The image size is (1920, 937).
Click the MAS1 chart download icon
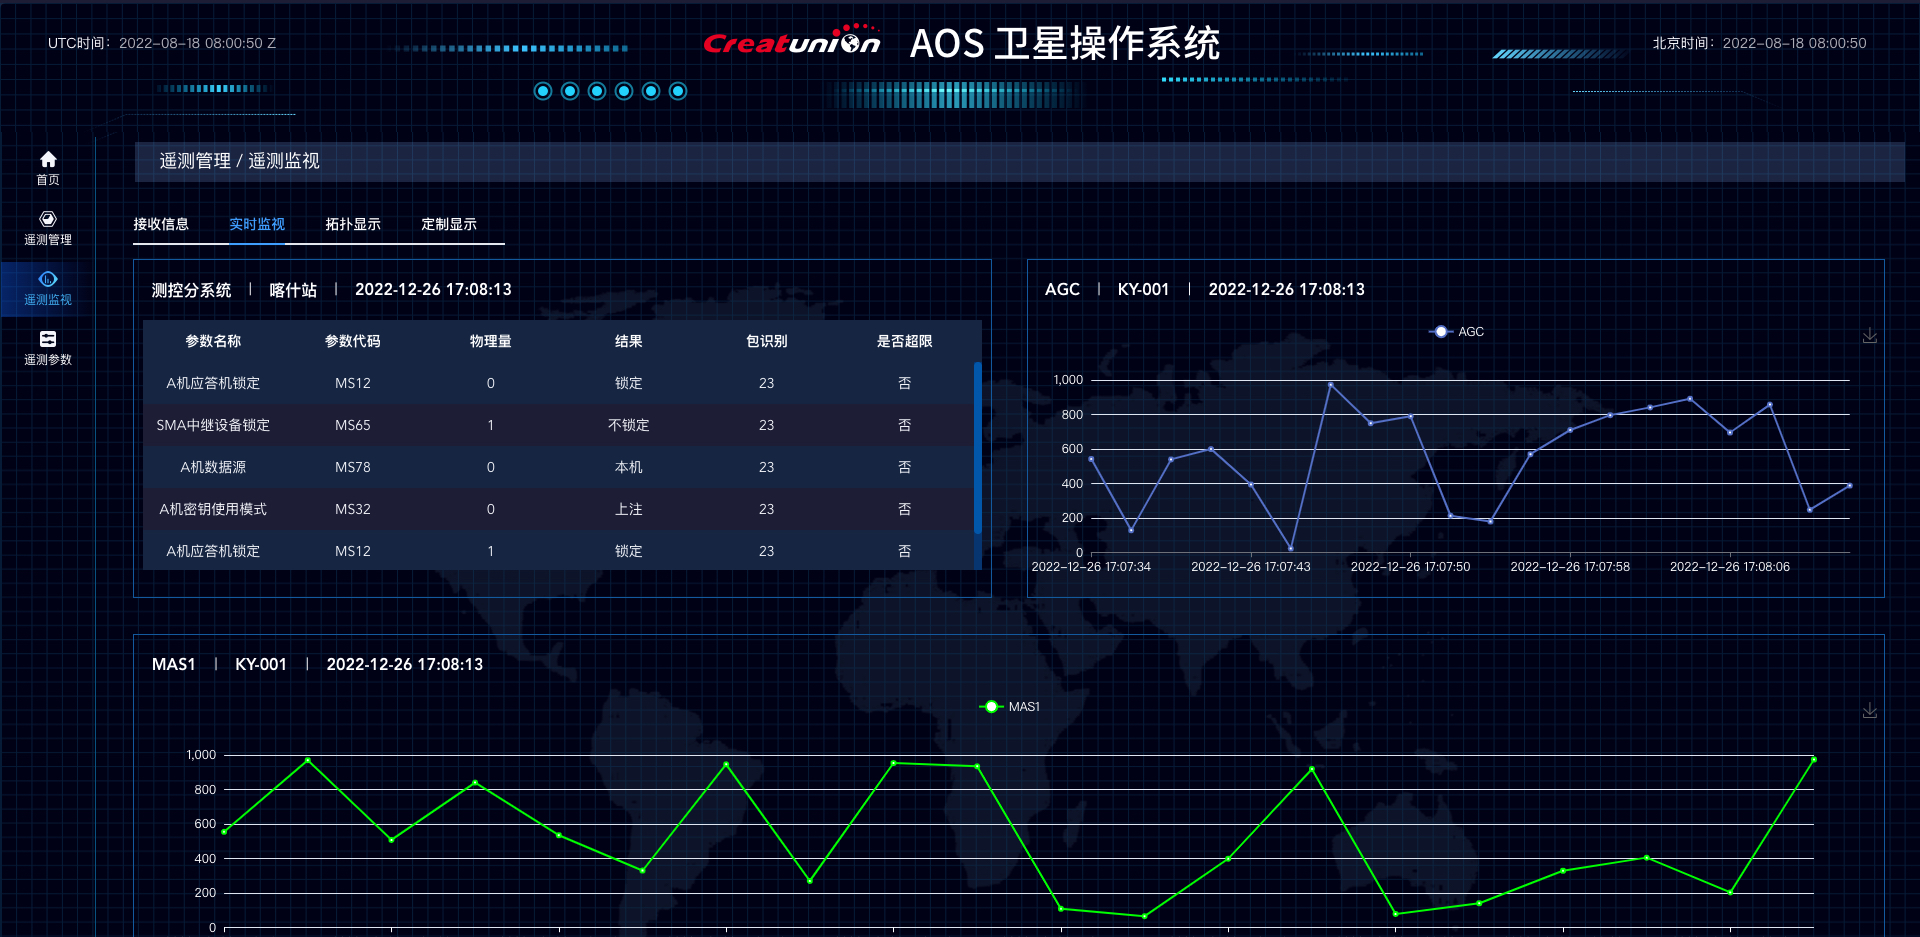click(1869, 711)
